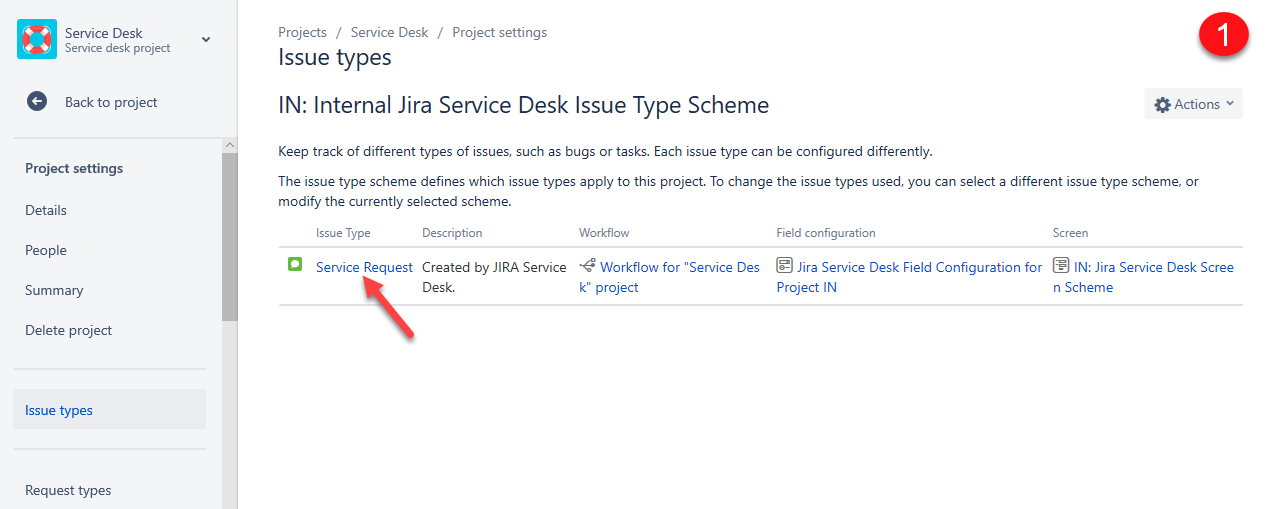Go back via the 'Back to project' link
This screenshot has width=1265, height=509.
111,102
